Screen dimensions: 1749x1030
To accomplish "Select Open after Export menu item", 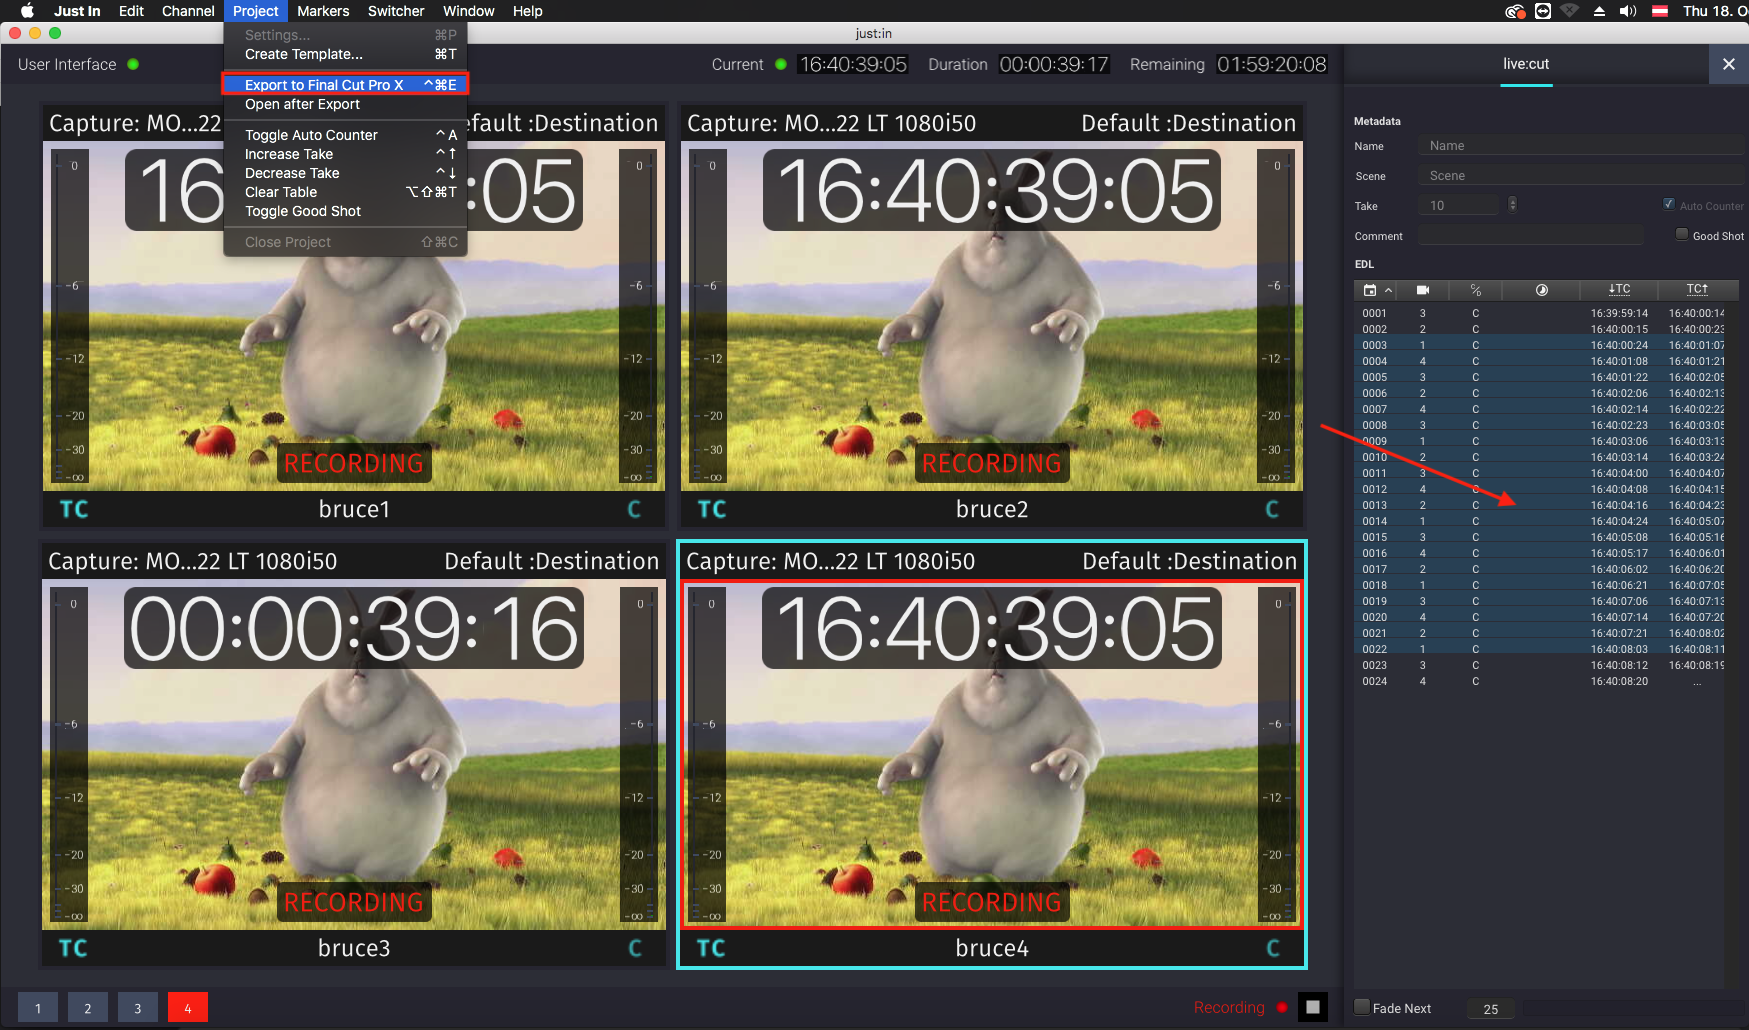I will point(345,104).
